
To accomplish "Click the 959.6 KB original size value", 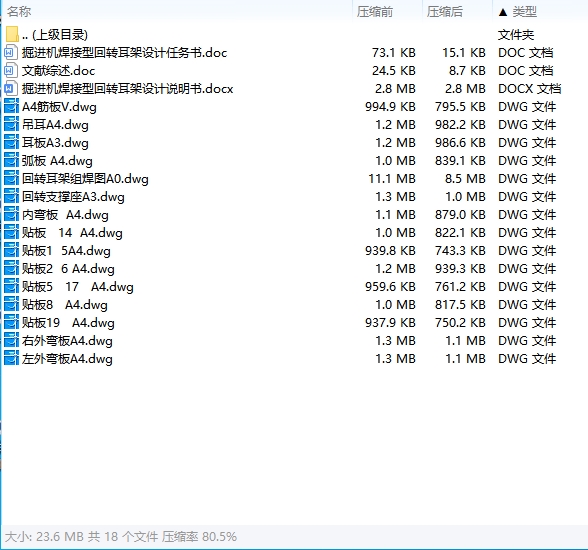I will [390, 286].
